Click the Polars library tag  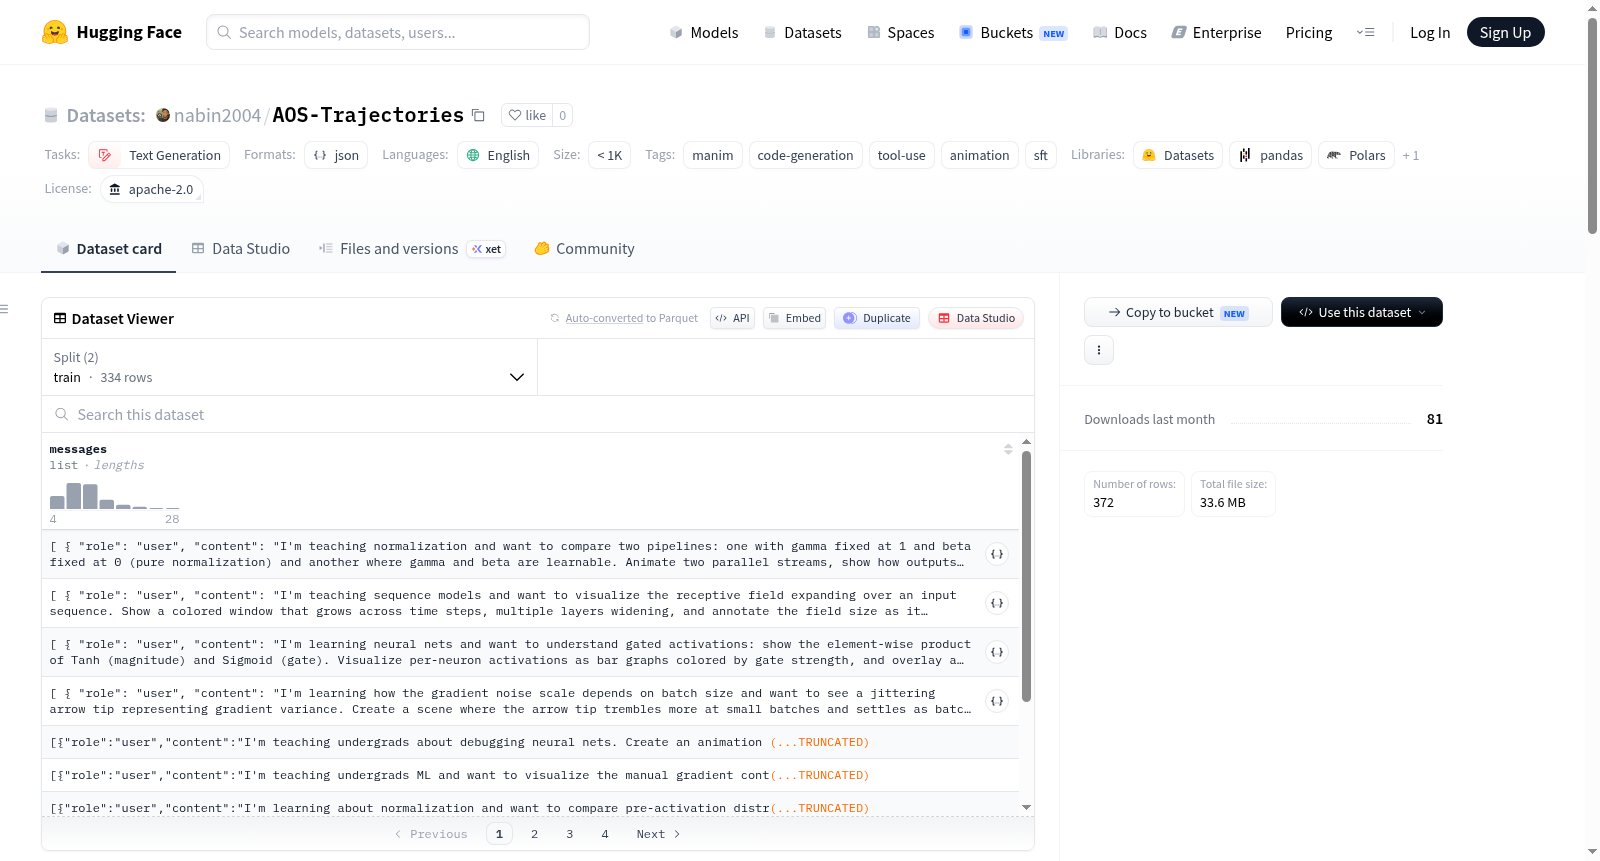coord(1356,155)
